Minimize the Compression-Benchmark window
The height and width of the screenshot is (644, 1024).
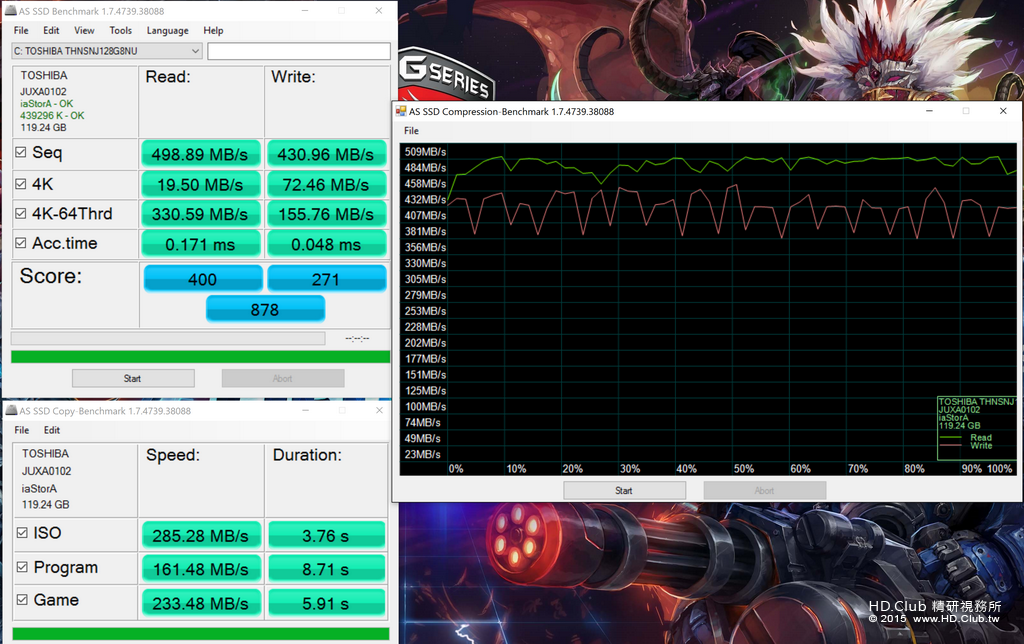coord(929,111)
